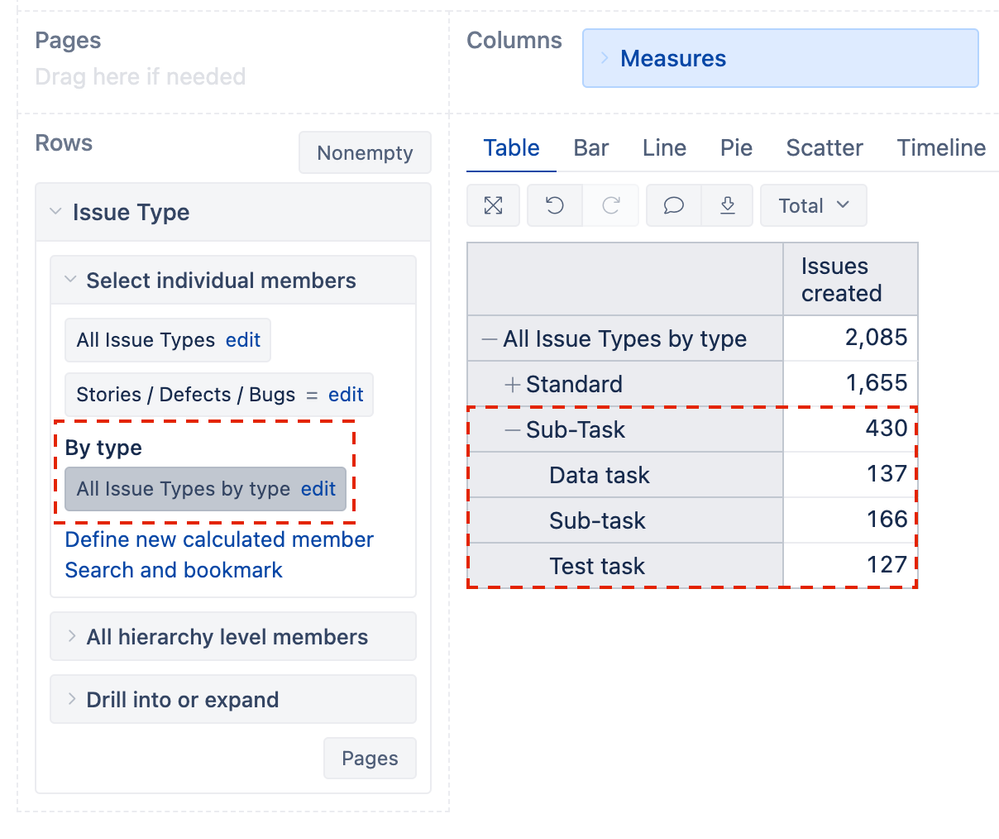The image size is (999, 839).
Task: Open the comment speech bubble icon
Action: [x=672, y=205]
